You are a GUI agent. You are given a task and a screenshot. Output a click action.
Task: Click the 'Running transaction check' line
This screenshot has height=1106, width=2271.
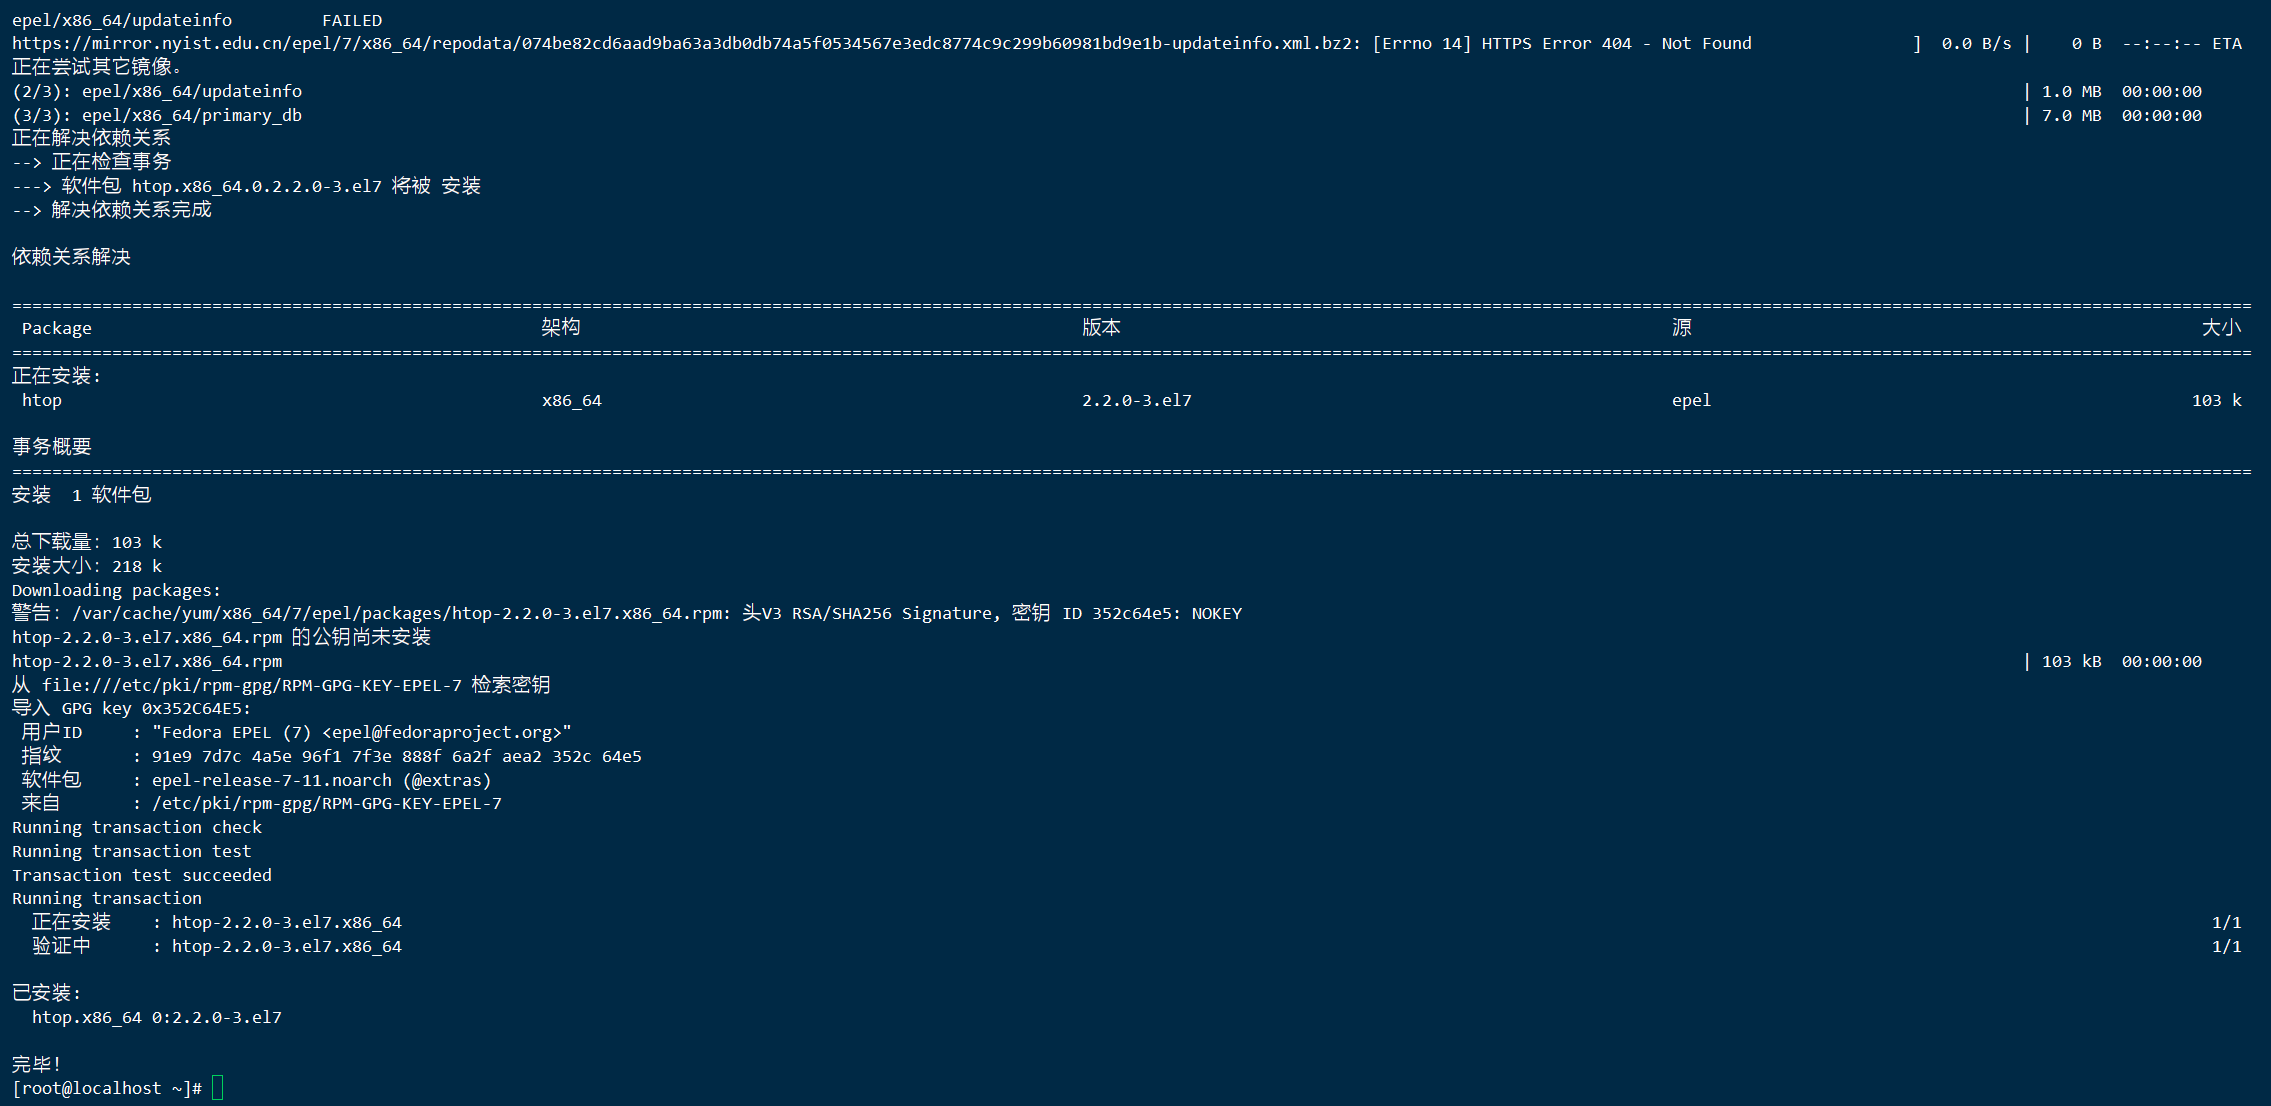click(x=137, y=828)
